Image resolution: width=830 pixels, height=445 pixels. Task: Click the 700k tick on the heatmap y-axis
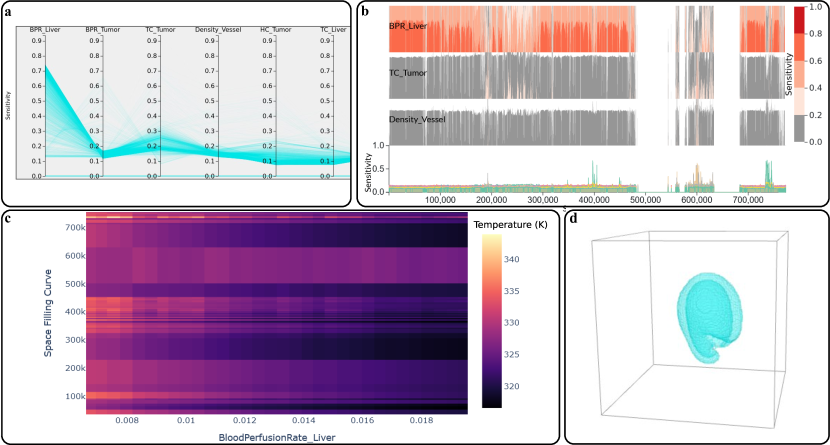click(x=75, y=228)
